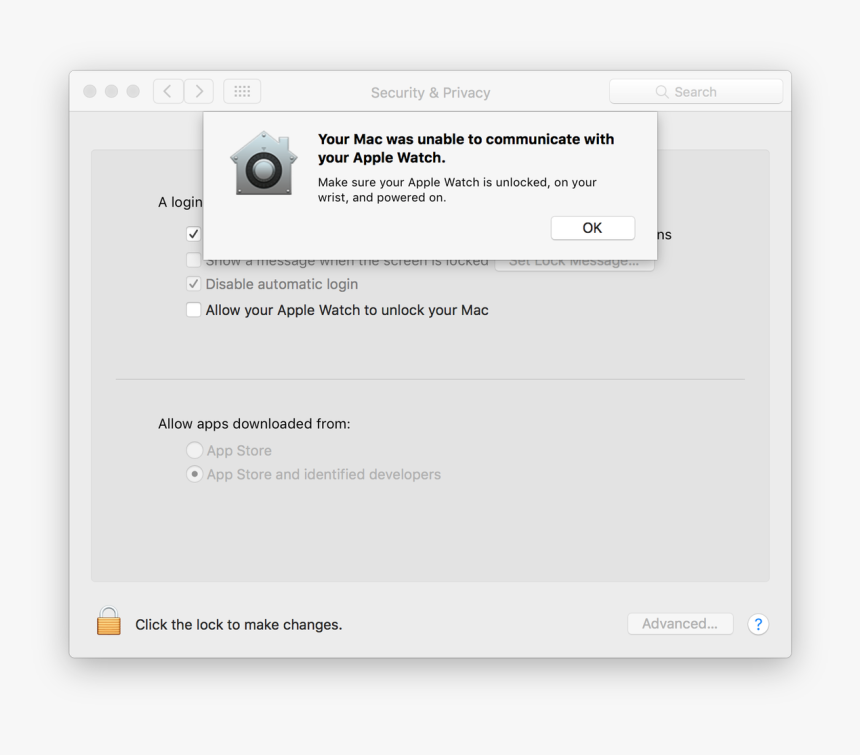
Task: Open Advanced security options
Action: [x=680, y=623]
